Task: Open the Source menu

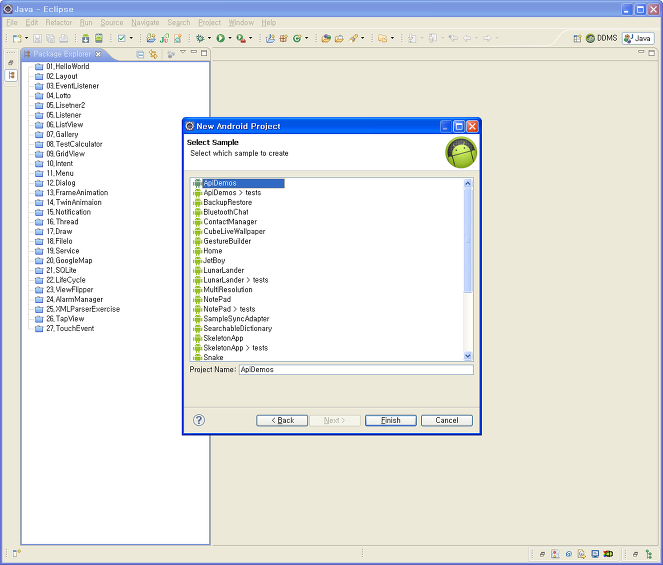Action: tap(112, 22)
